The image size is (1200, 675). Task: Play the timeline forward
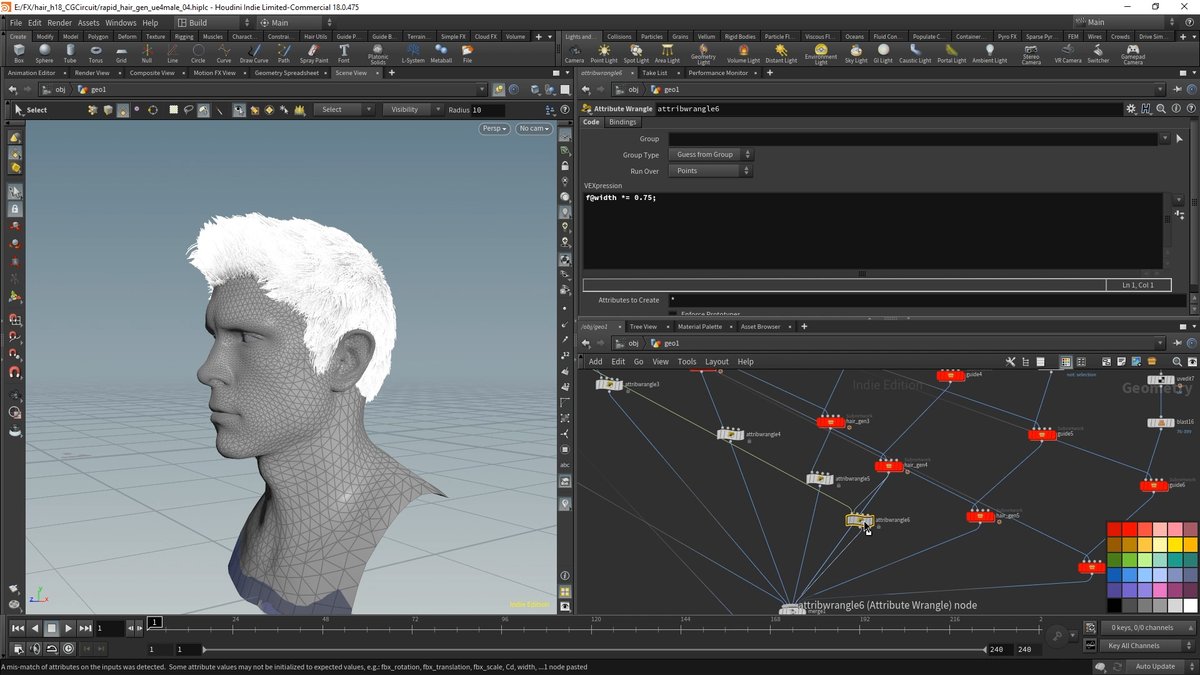click(68, 628)
